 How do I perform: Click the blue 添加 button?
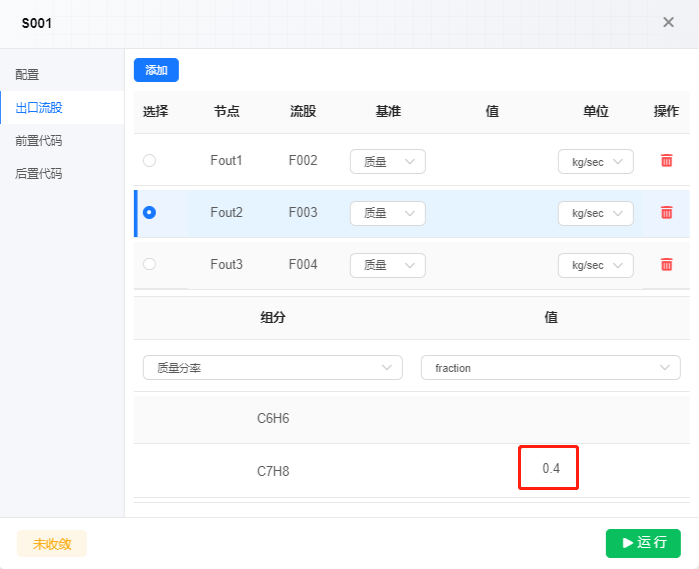156,70
